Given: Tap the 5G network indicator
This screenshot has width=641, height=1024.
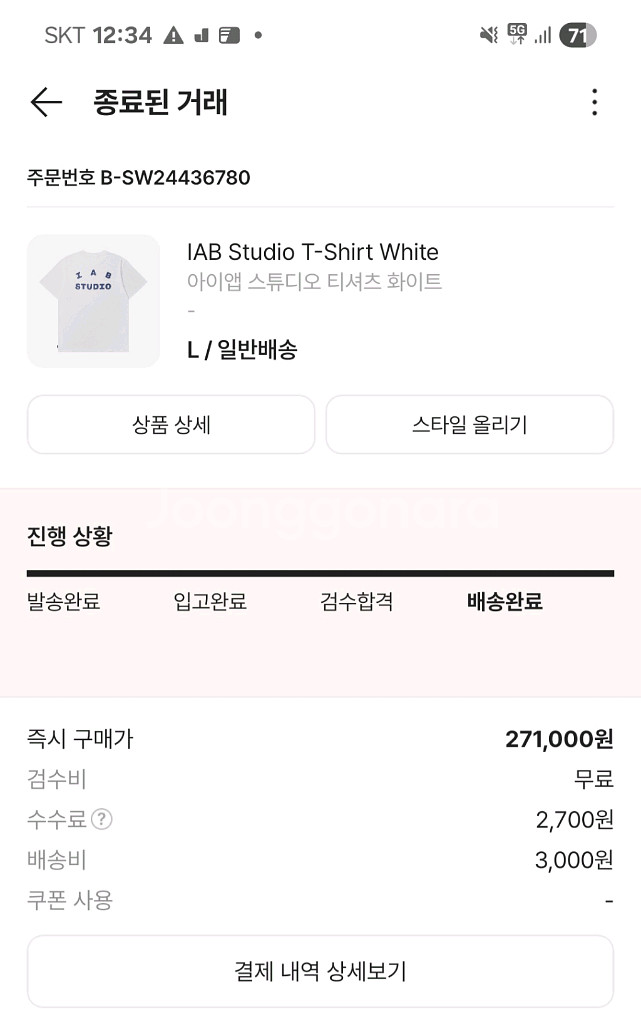Looking at the screenshot, I should coord(516,33).
